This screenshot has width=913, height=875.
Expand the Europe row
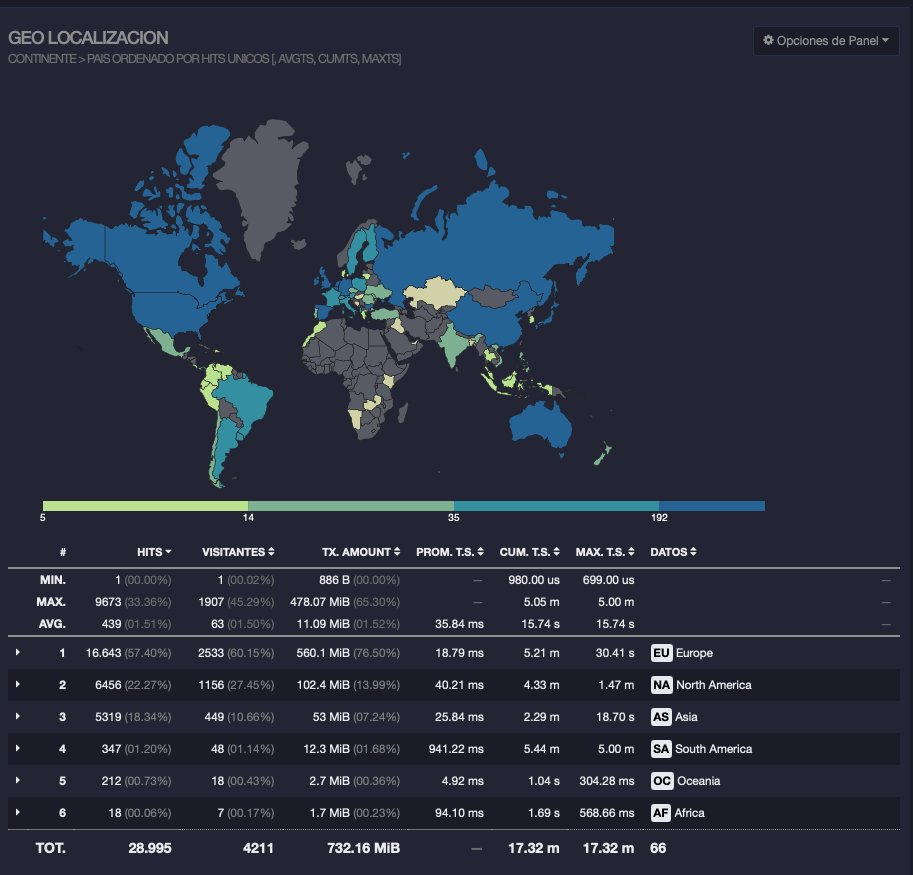17,653
